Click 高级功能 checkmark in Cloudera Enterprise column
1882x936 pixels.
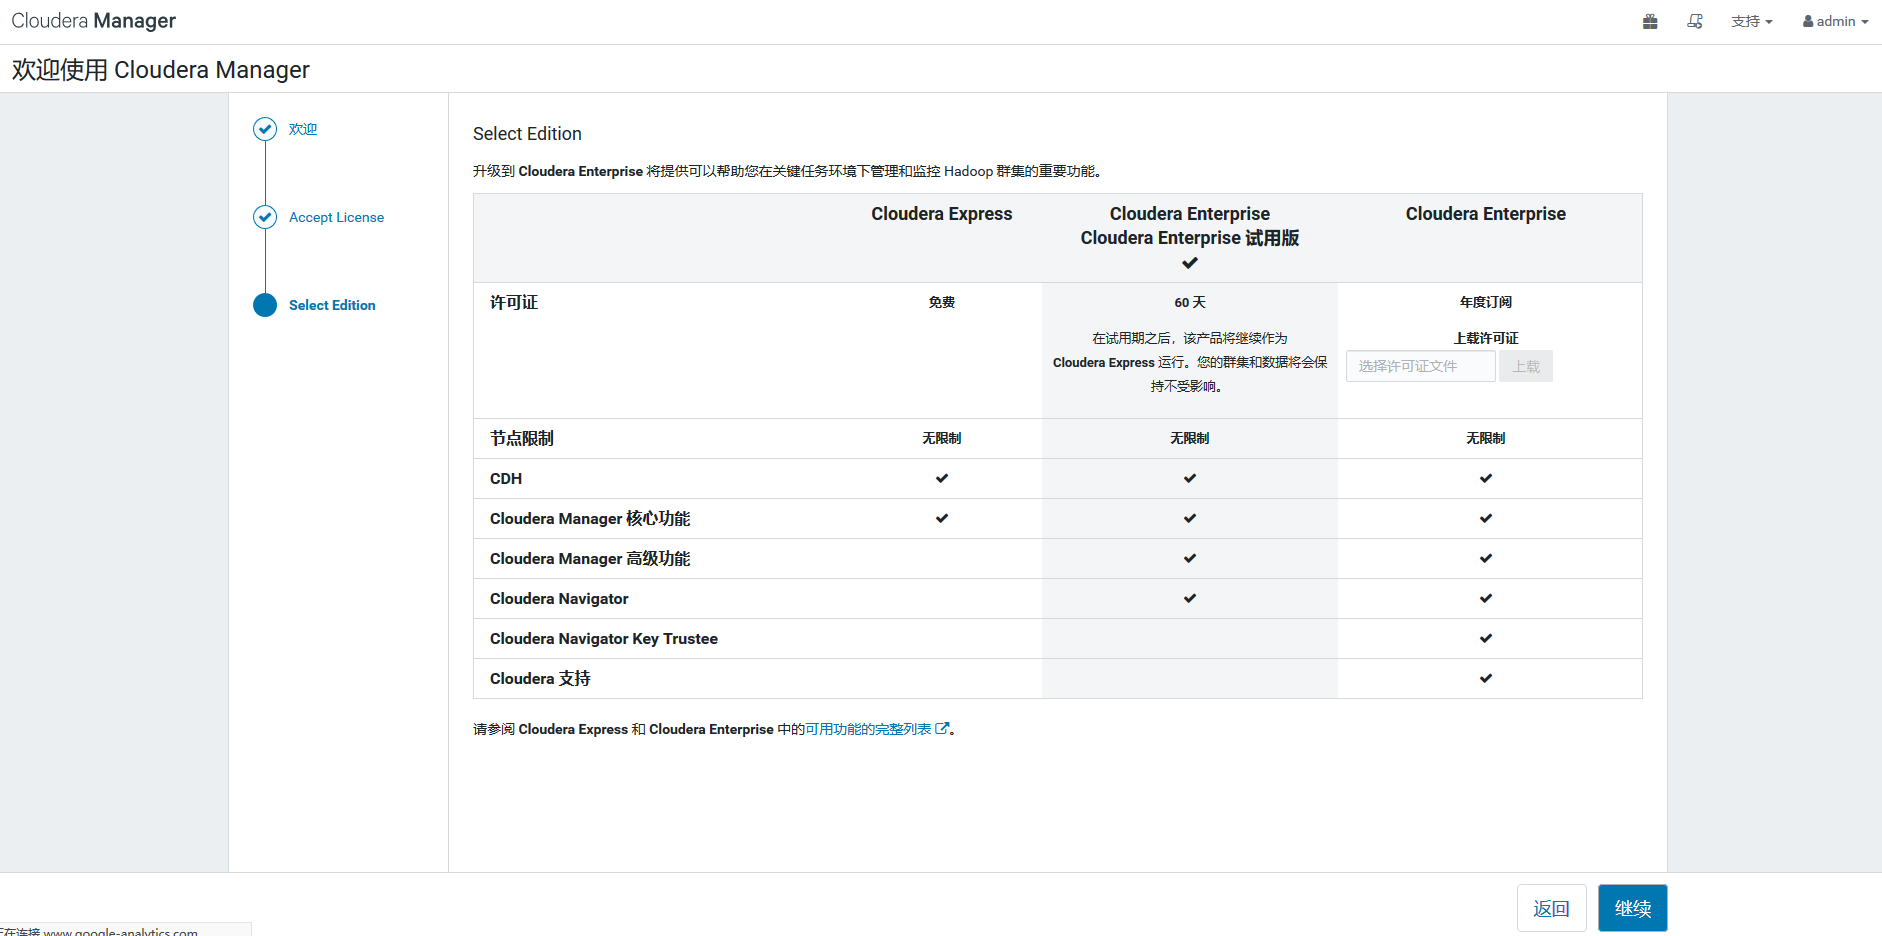1486,558
